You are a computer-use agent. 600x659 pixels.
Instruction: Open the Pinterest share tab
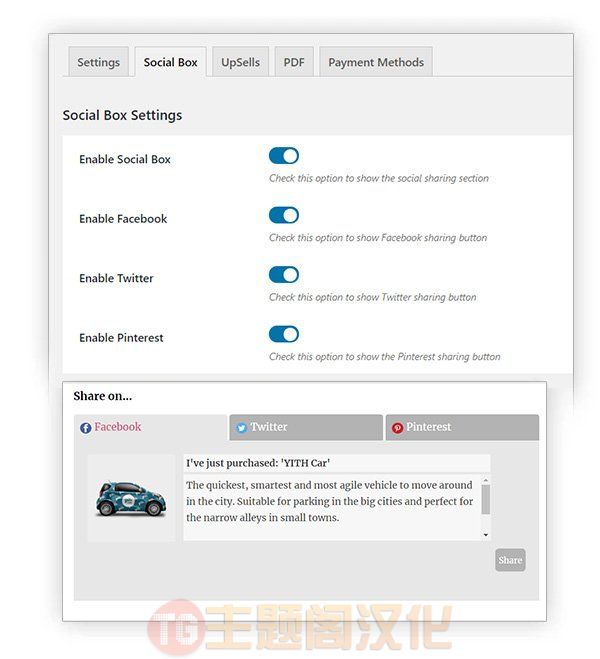coord(462,427)
